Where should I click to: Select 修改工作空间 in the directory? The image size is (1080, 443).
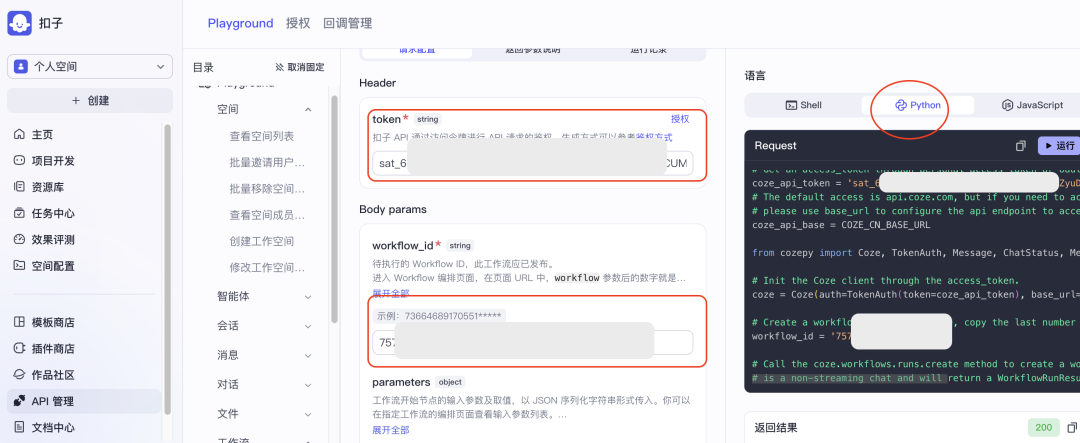(x=267, y=267)
